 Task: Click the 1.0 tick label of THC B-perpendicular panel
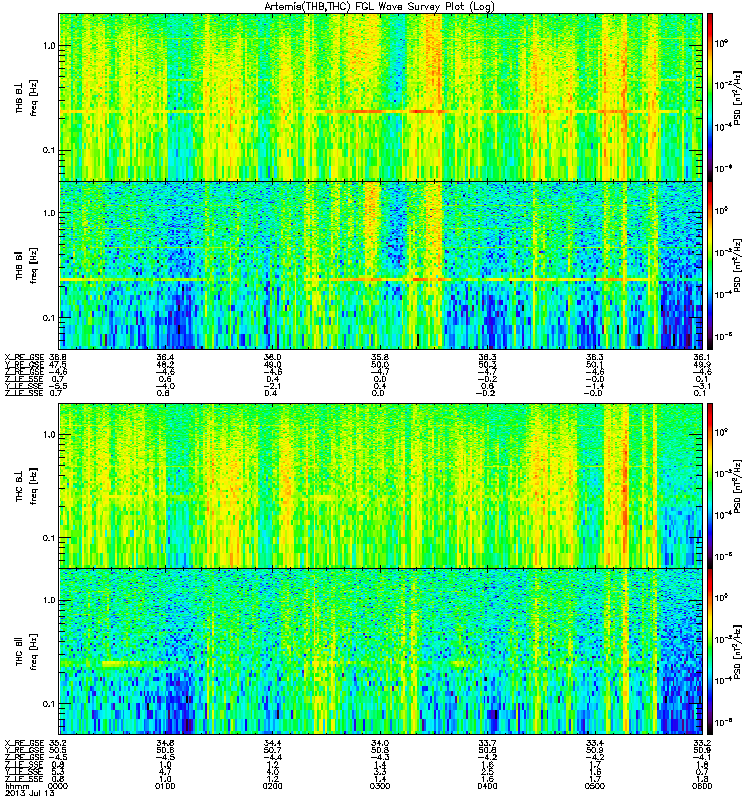click(49, 435)
